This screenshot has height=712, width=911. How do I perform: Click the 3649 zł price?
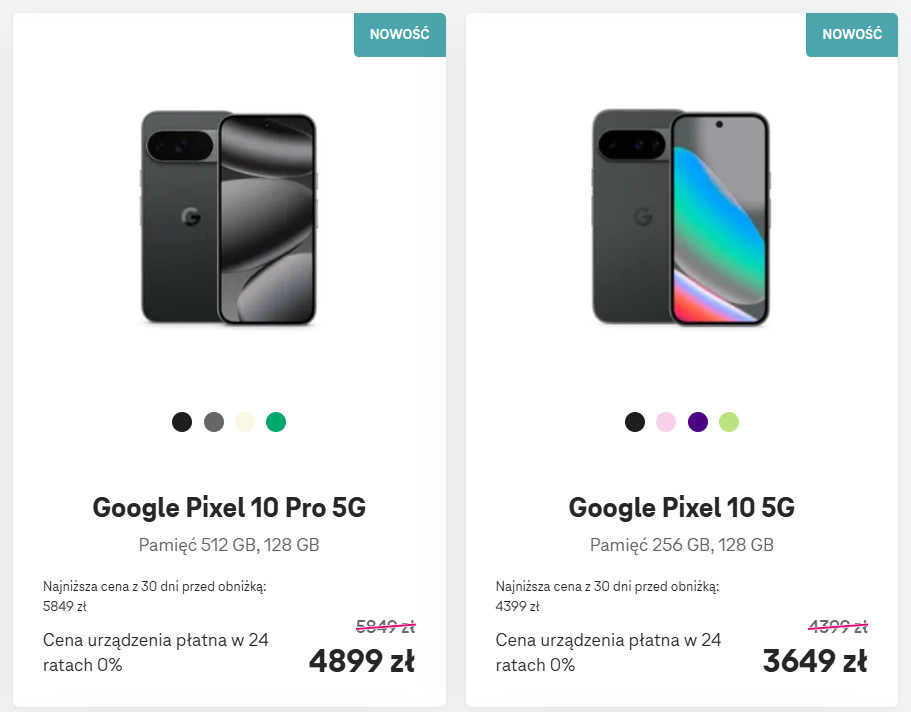coord(814,661)
